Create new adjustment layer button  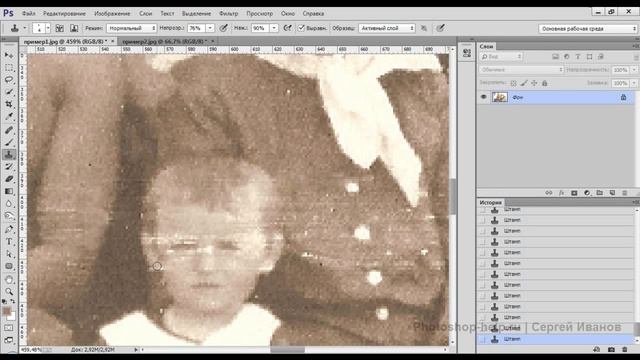click(x=587, y=193)
